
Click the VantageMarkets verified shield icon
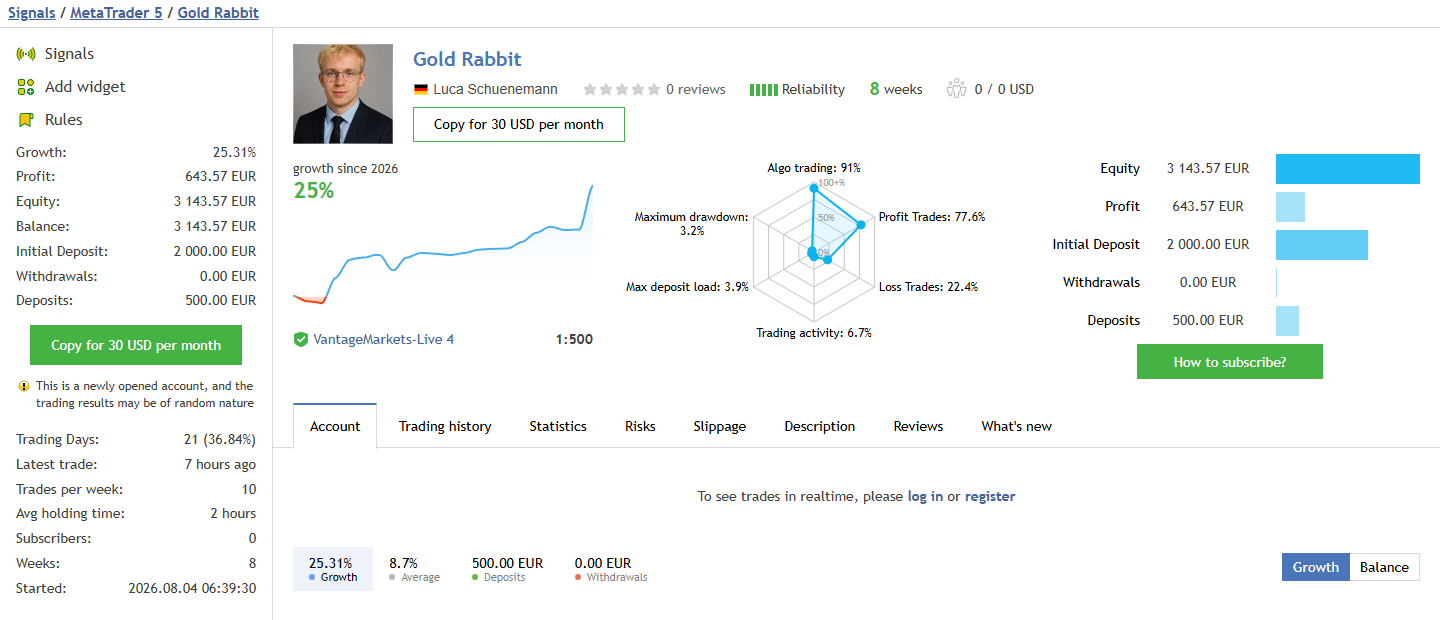(300, 340)
